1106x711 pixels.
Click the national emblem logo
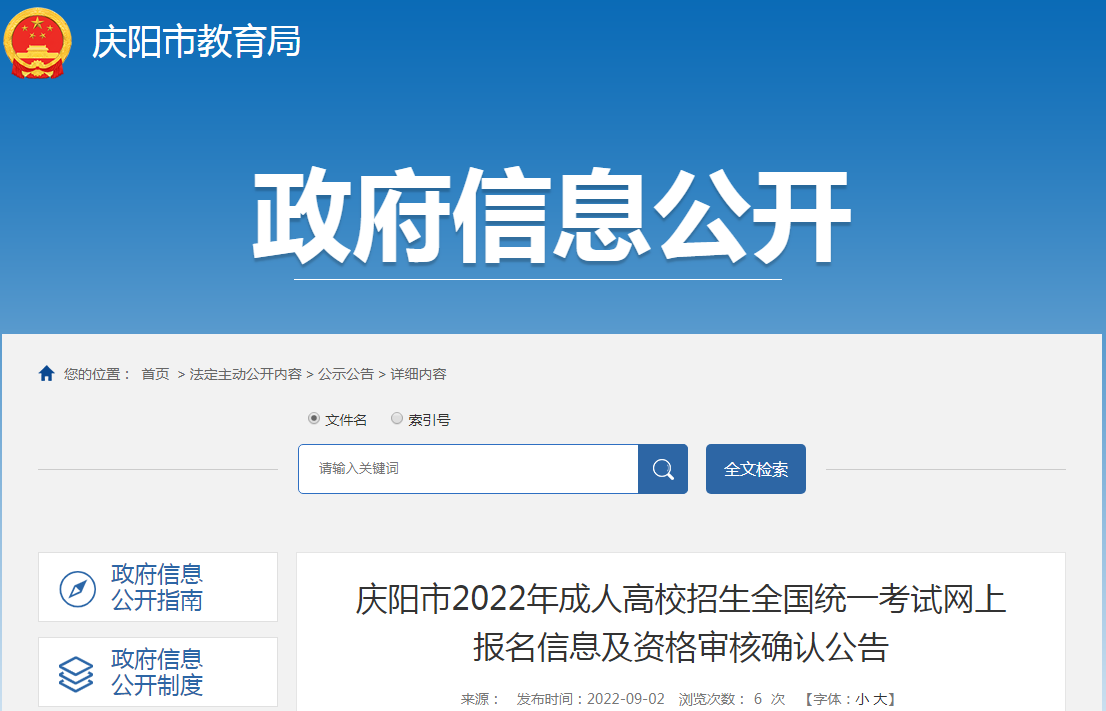pos(37,43)
